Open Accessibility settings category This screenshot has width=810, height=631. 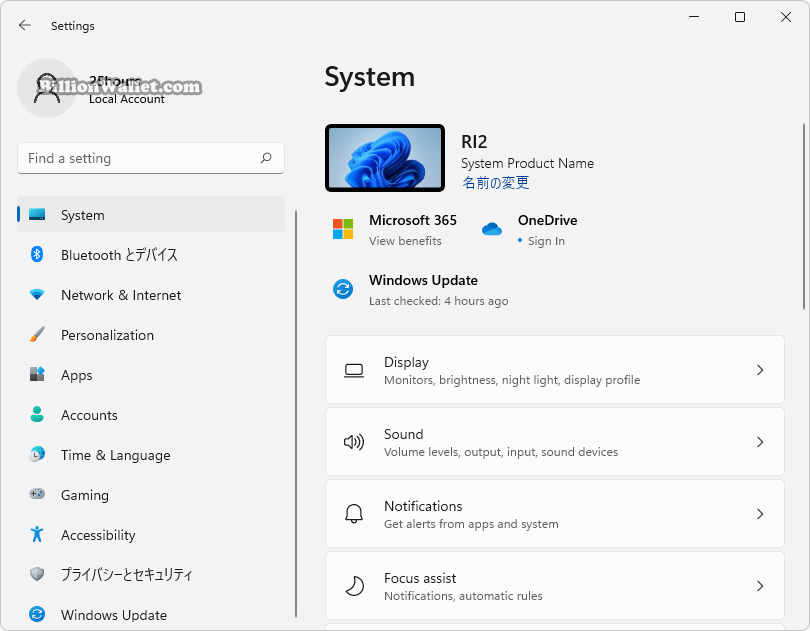151,535
